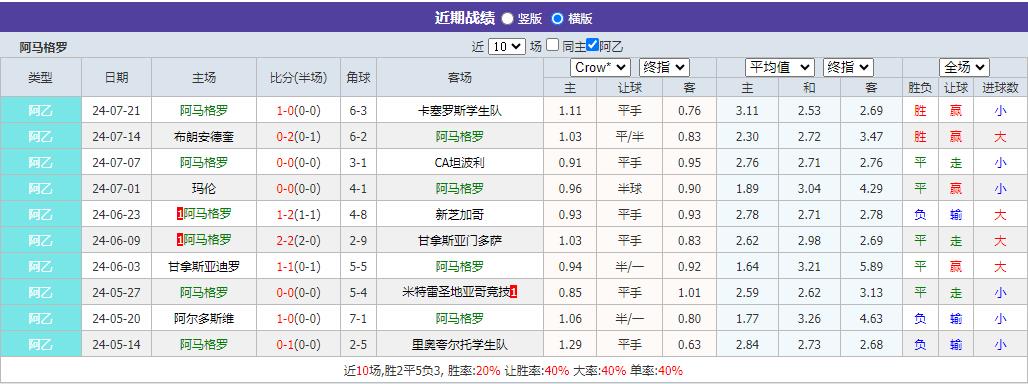Click the 角球 column header
Image resolution: width=1028 pixels, height=384 pixels.
(x=359, y=77)
